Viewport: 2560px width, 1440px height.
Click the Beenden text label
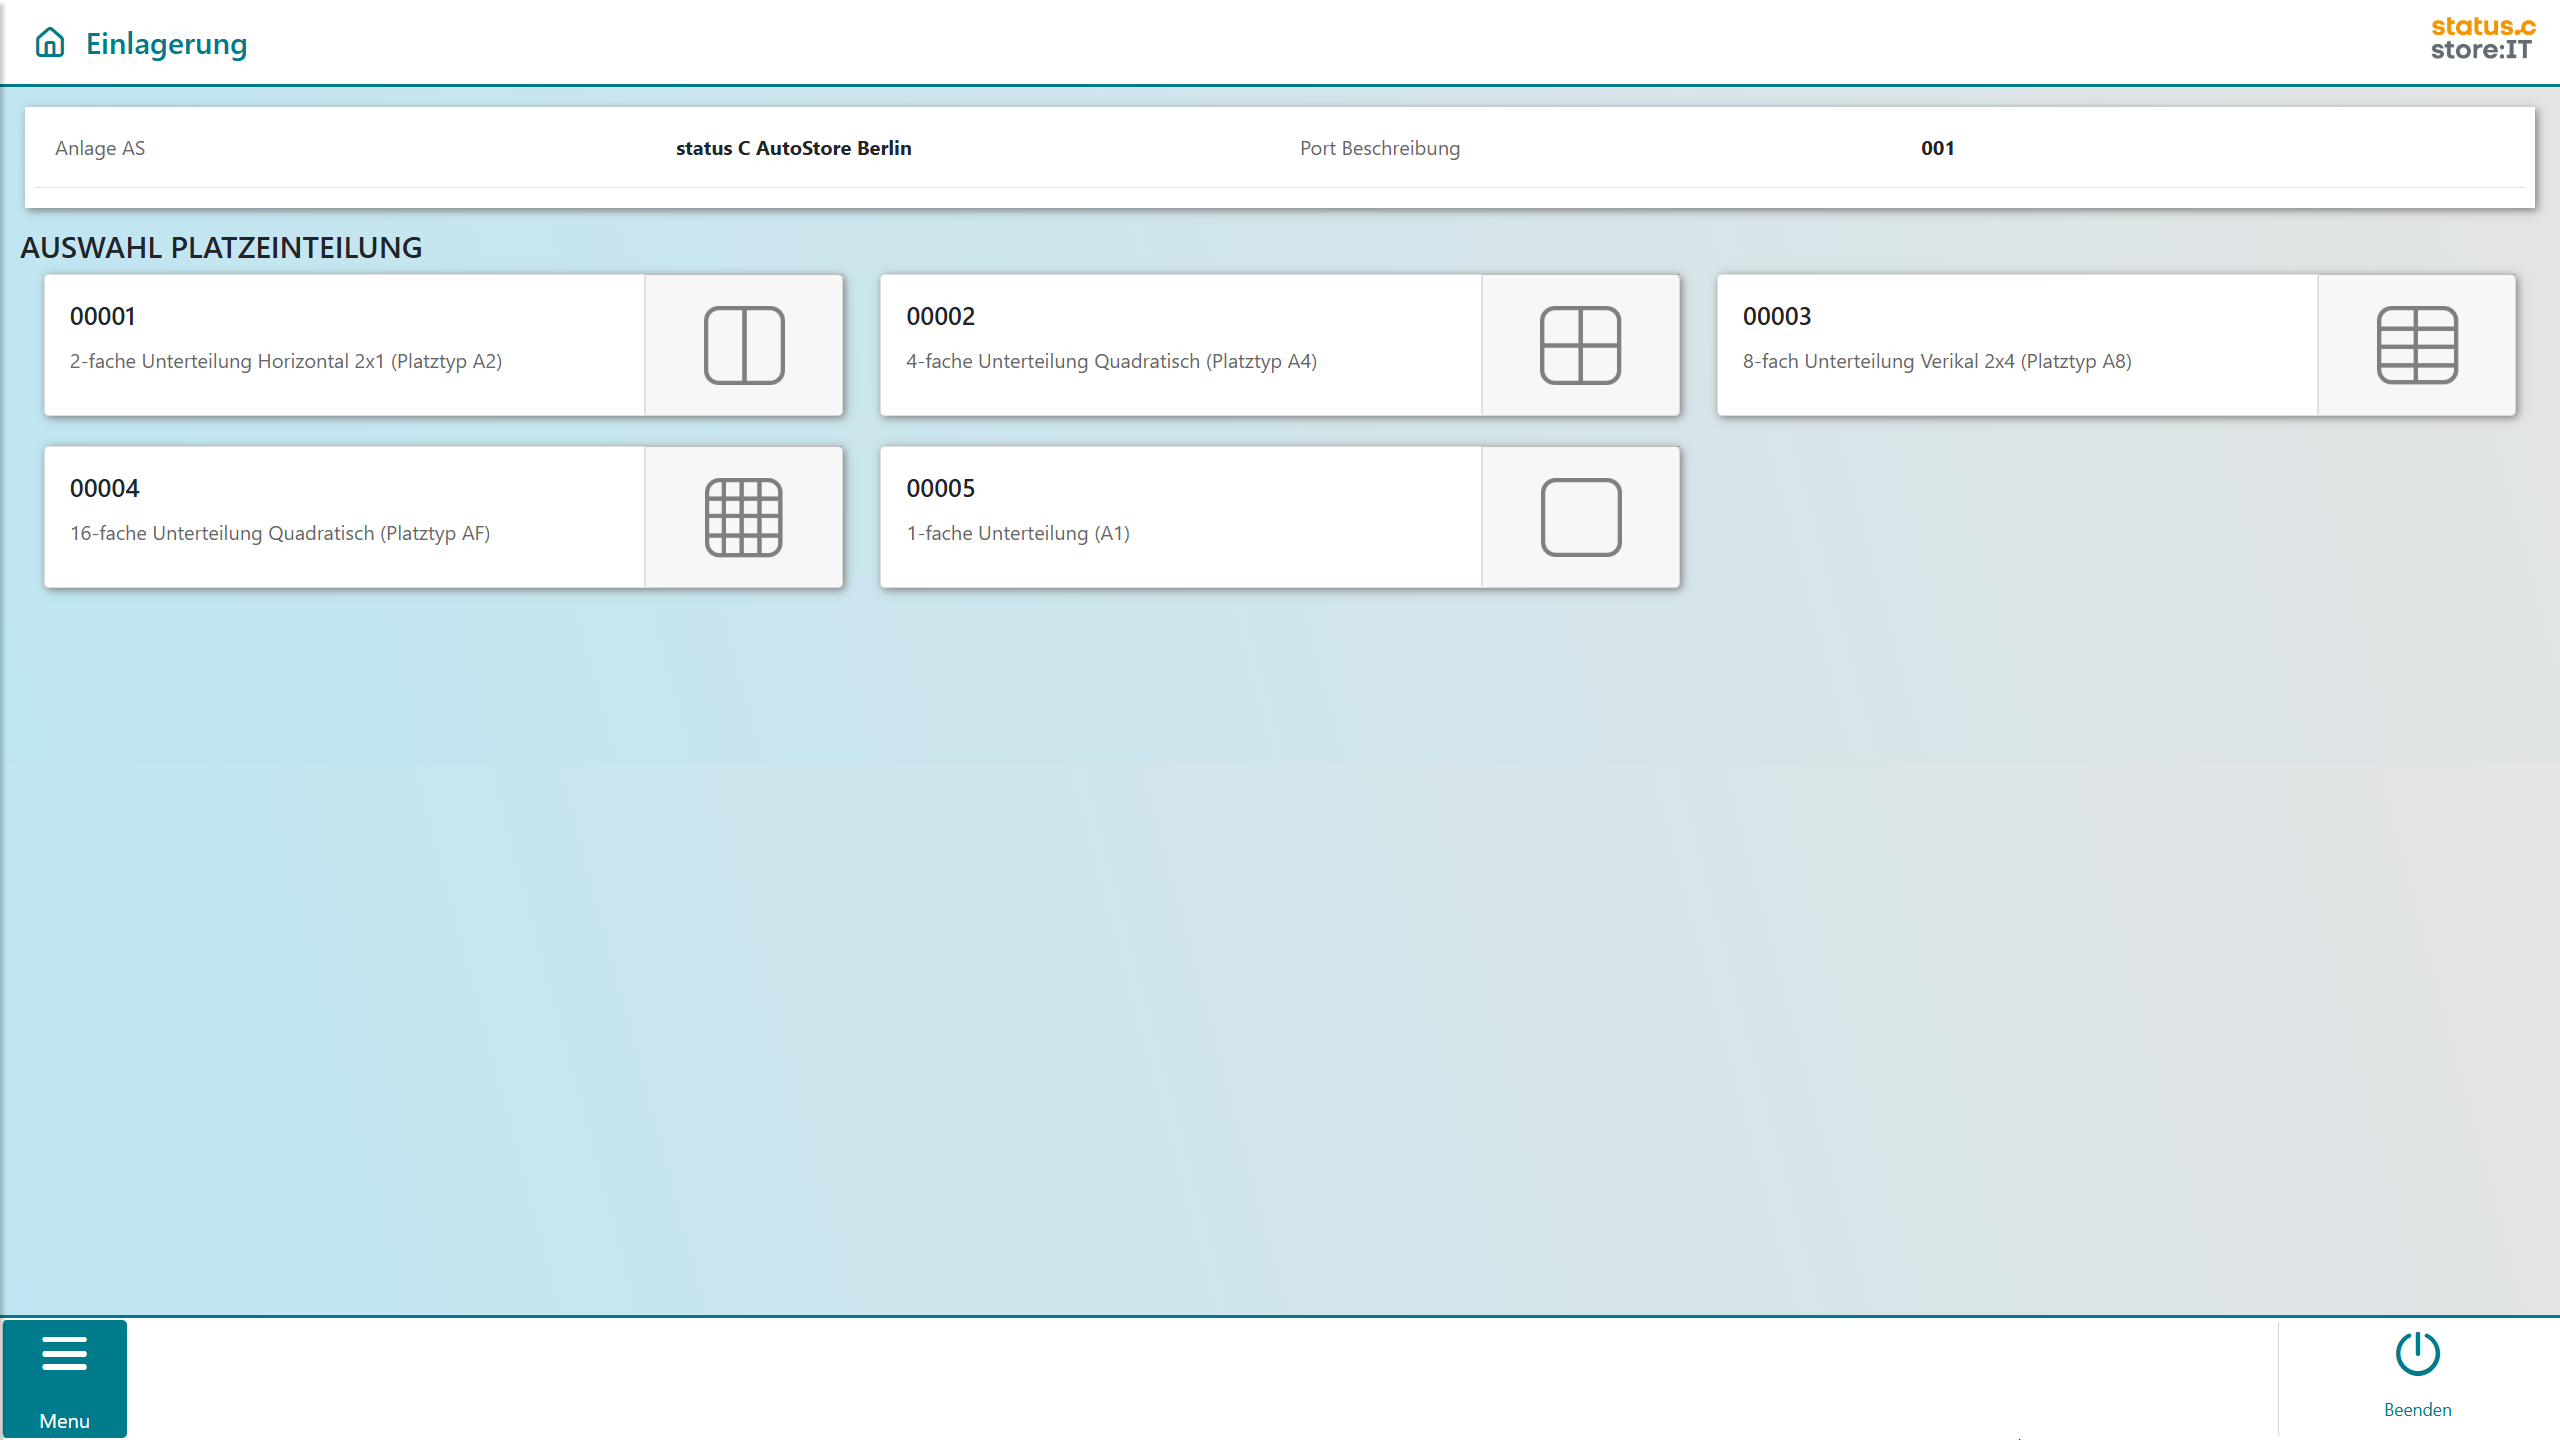tap(2417, 1410)
